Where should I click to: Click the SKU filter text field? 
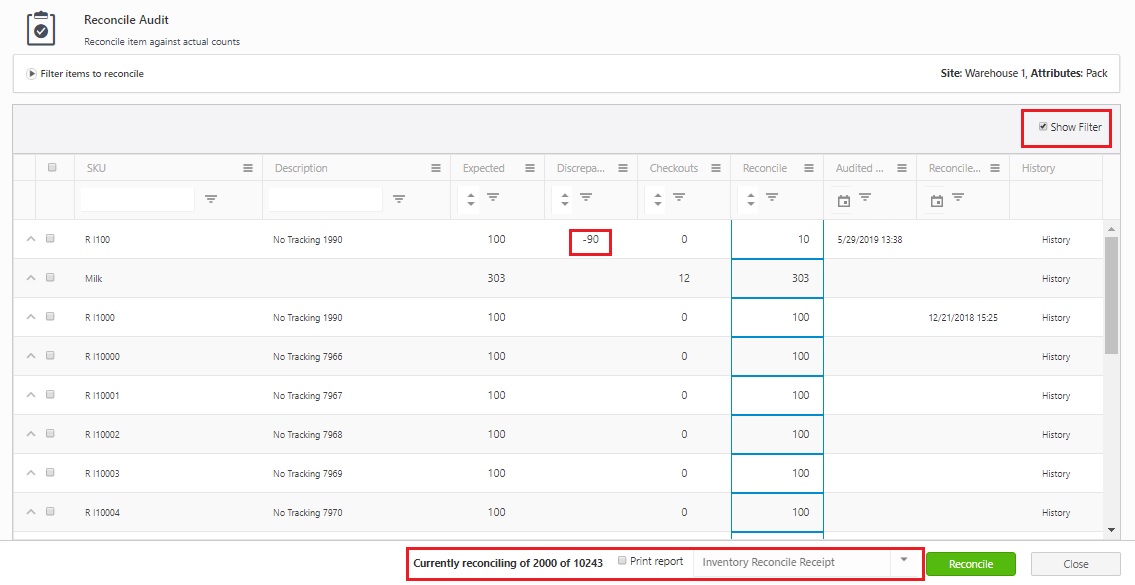coord(138,199)
